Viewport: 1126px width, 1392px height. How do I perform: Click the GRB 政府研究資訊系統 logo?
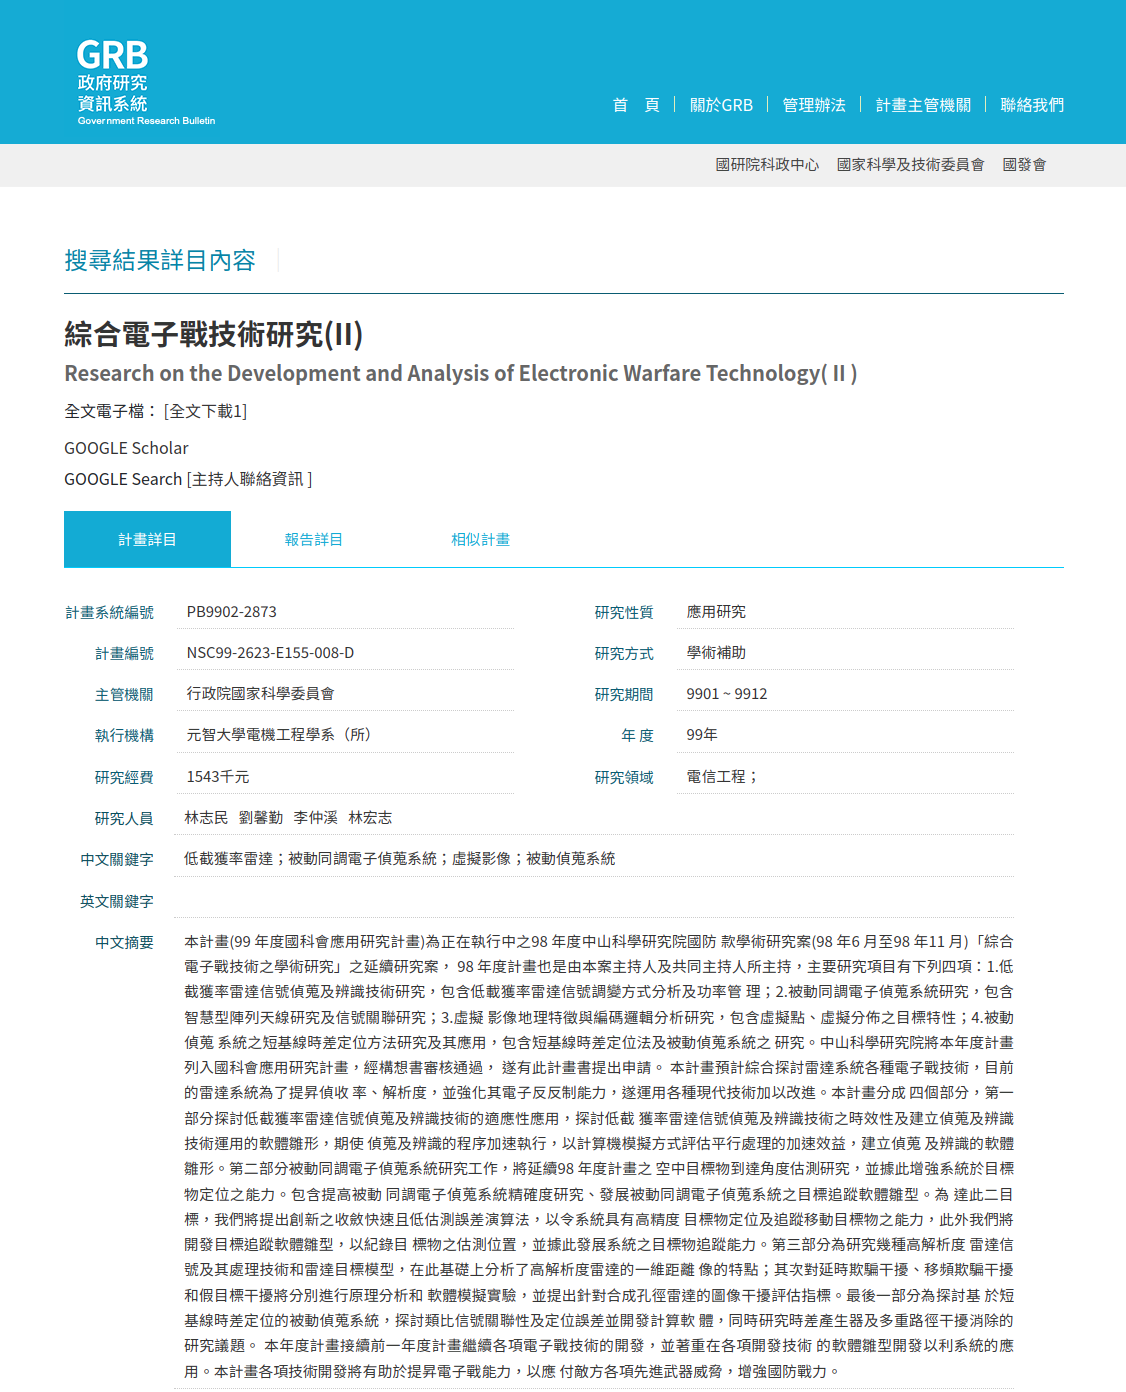click(146, 83)
